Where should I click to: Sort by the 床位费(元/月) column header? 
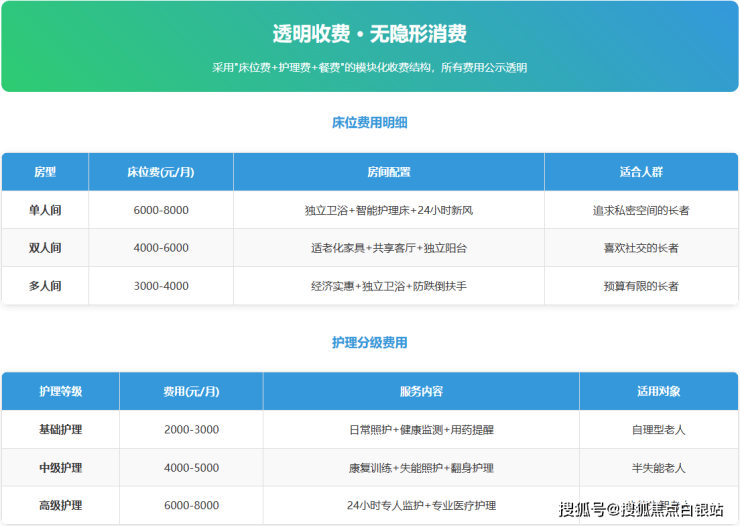(x=160, y=172)
